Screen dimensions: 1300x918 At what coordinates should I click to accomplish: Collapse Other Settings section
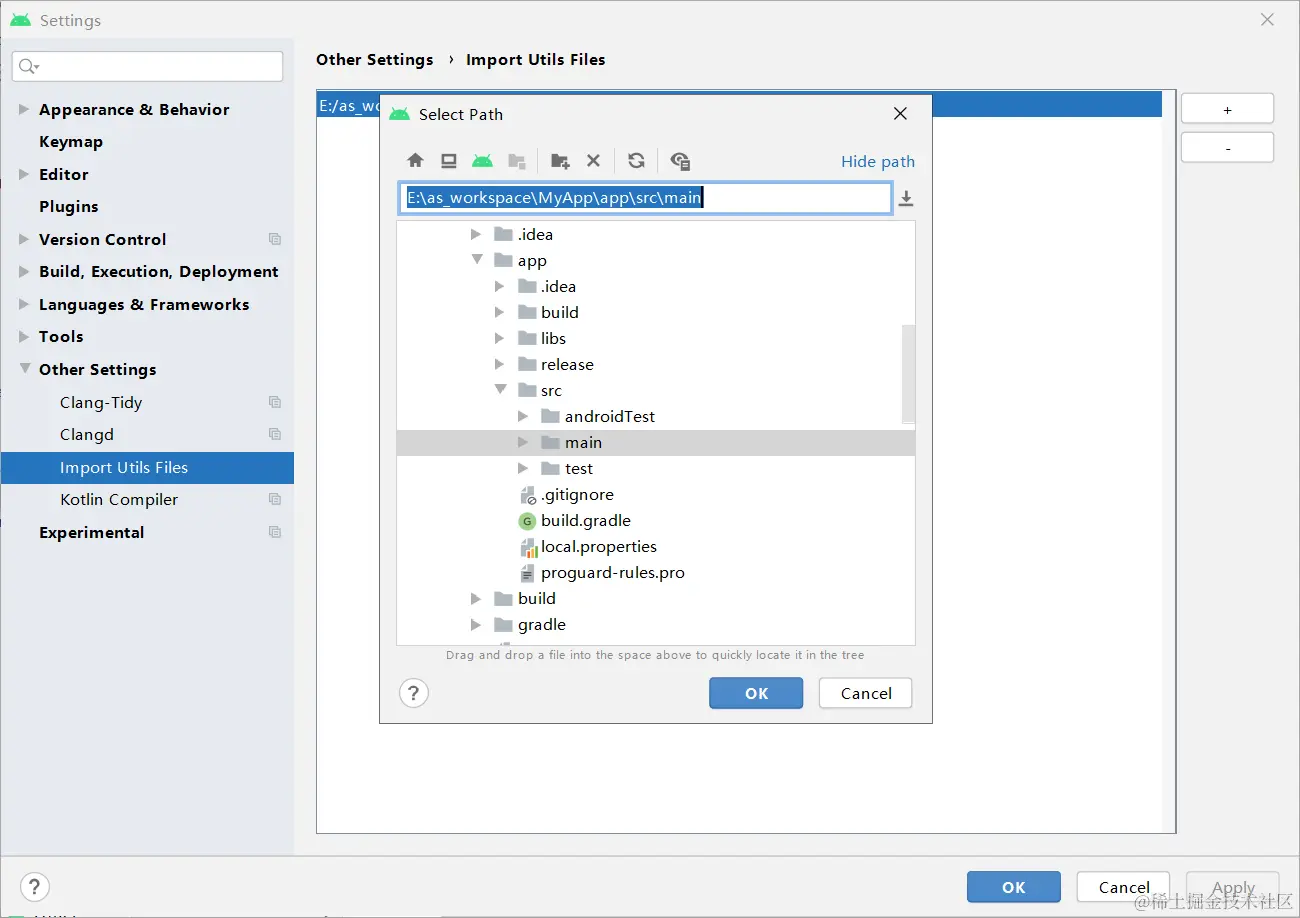point(24,368)
